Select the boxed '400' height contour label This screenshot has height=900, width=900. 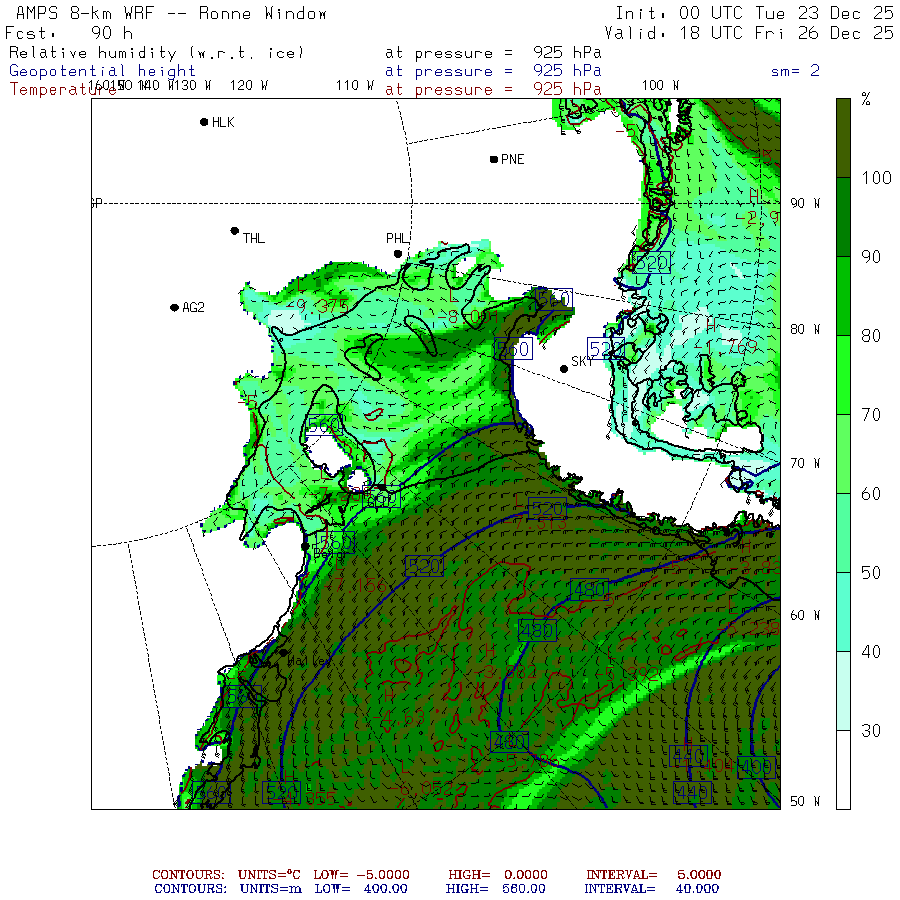pos(757,767)
